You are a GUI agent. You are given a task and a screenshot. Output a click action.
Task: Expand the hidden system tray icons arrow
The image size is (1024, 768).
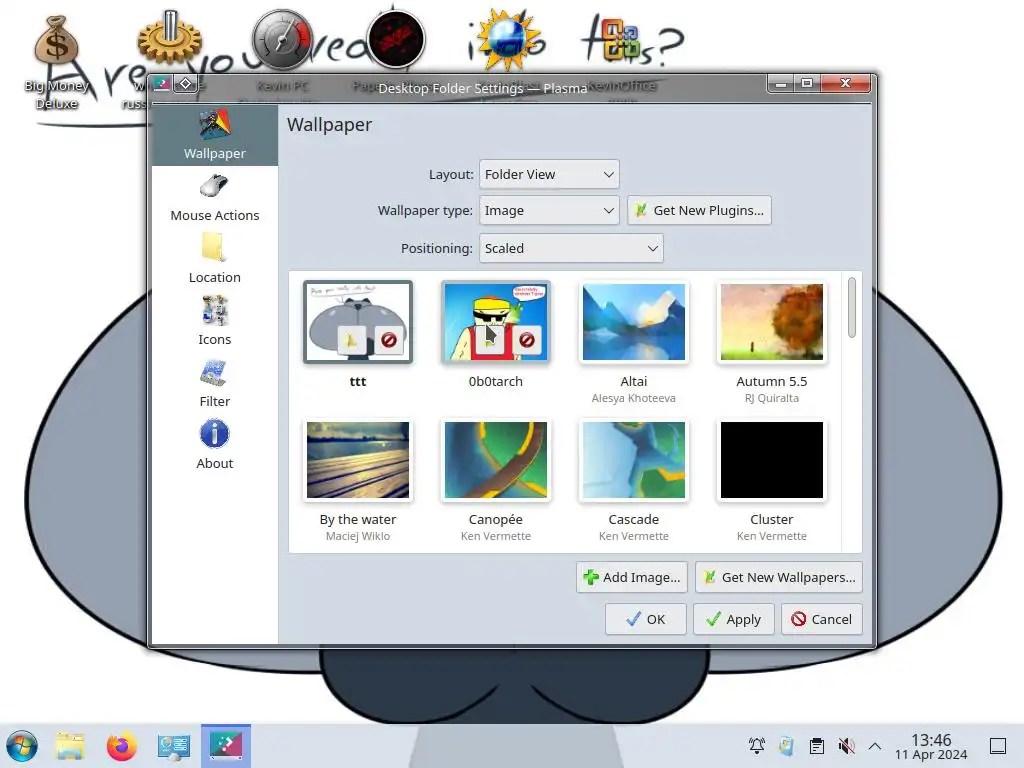click(875, 746)
